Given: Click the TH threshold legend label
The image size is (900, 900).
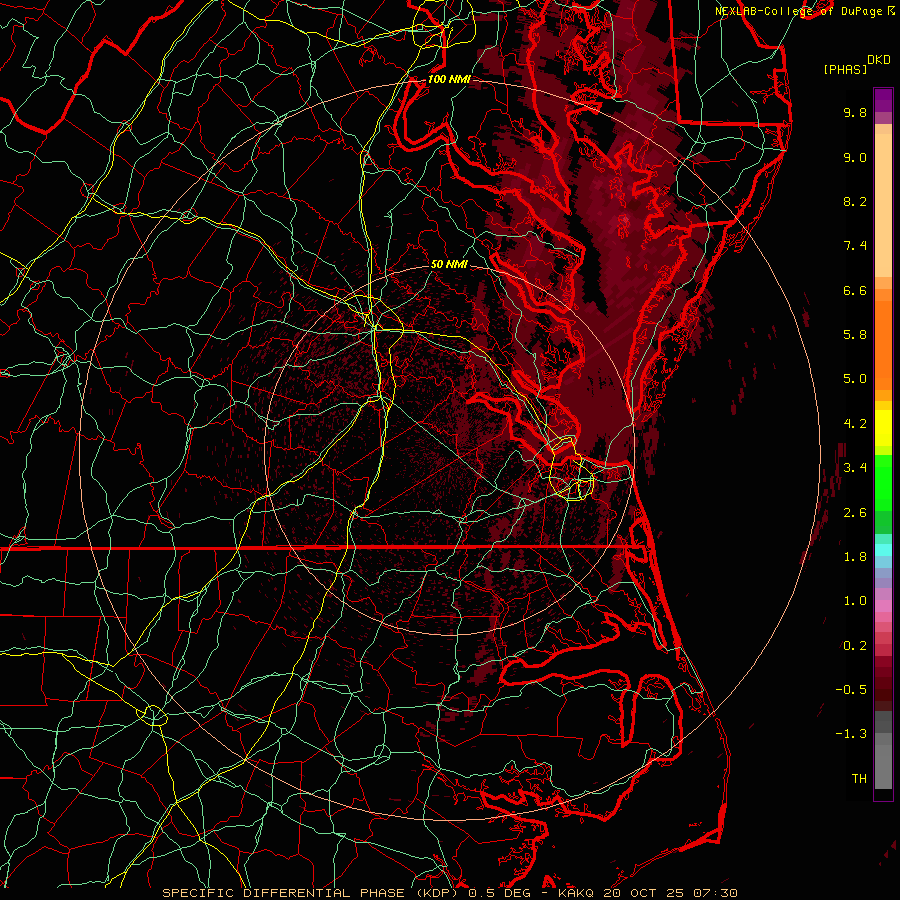Looking at the screenshot, I should 859,779.
